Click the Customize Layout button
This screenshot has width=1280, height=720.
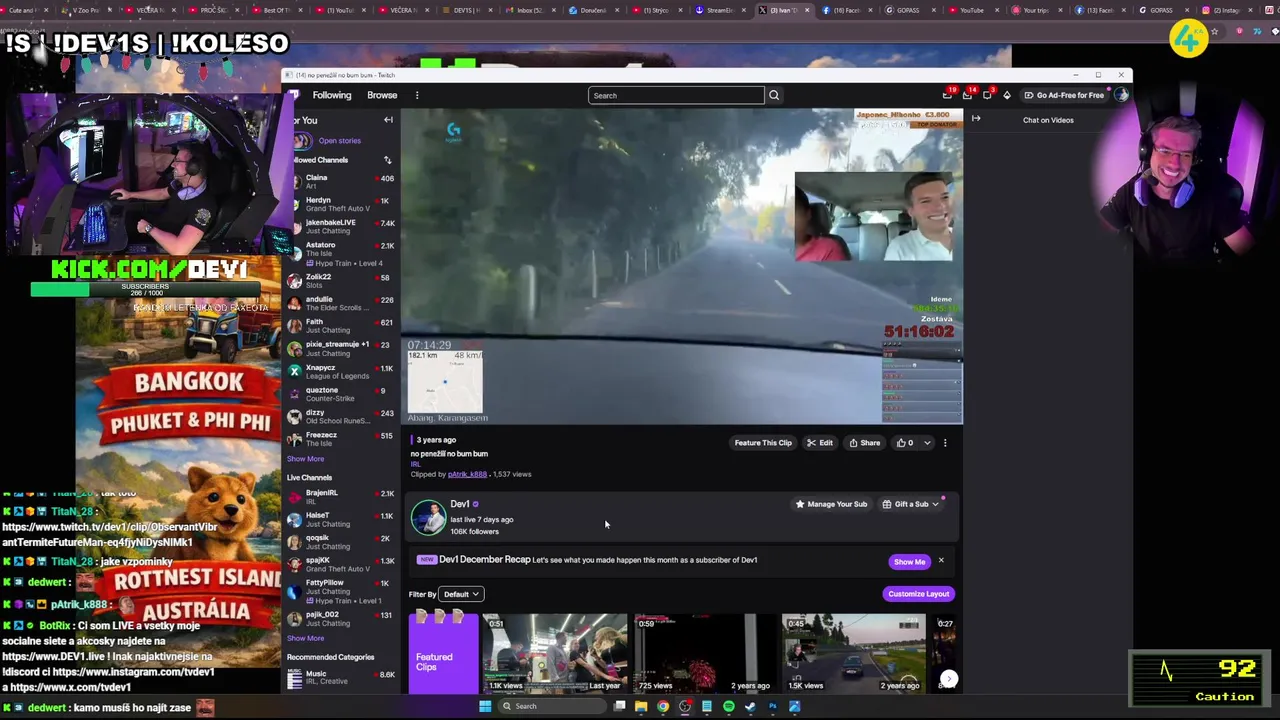918,594
